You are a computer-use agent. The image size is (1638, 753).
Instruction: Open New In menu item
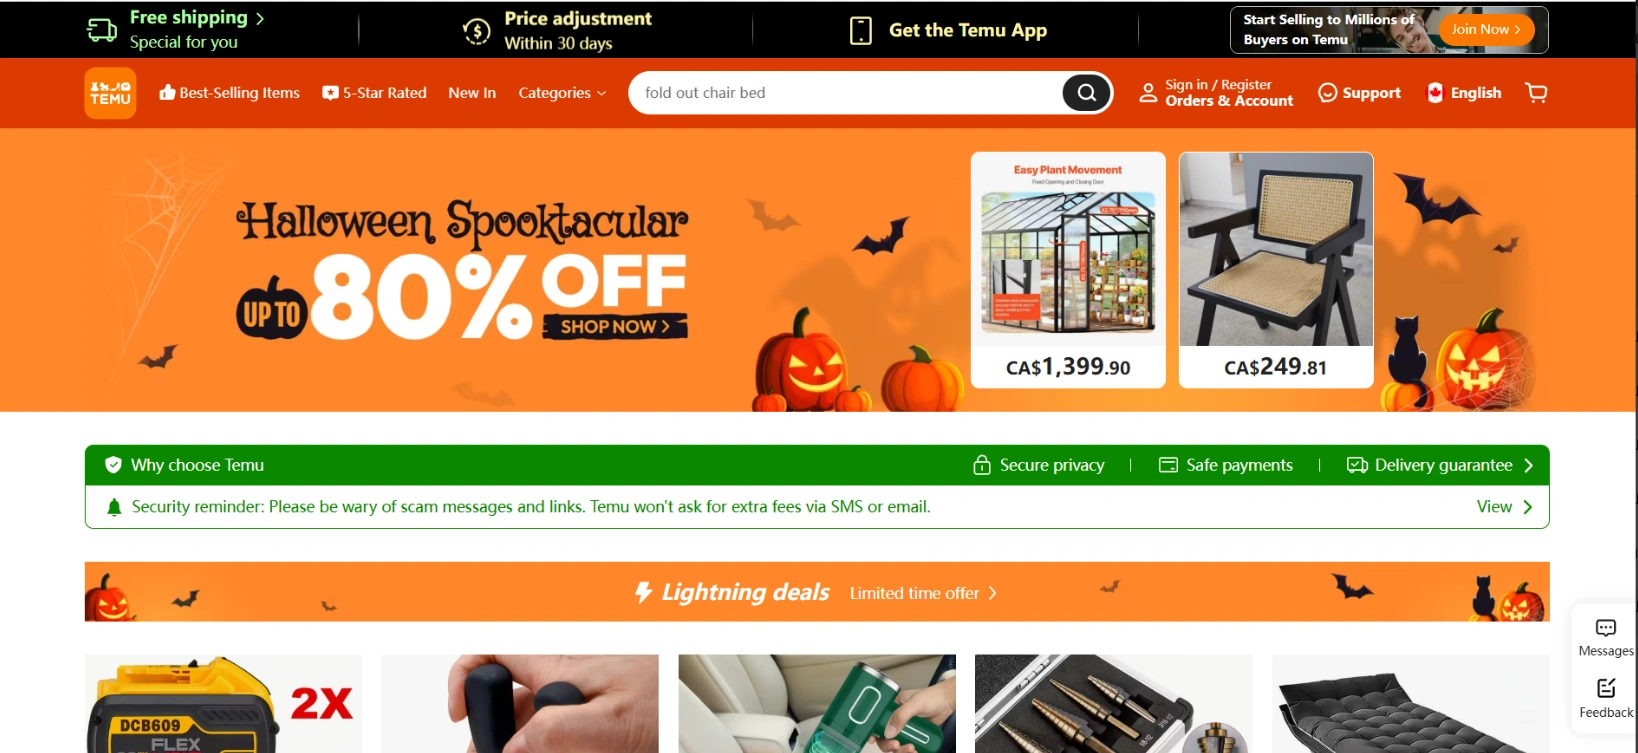coord(472,93)
